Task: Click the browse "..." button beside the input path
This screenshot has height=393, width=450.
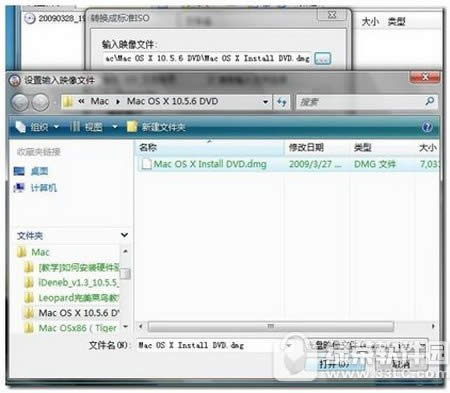Action: click(322, 58)
